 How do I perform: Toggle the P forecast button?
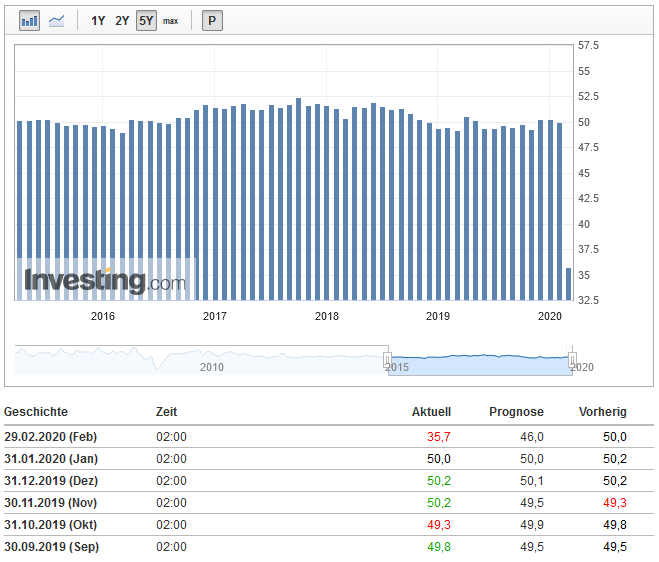coord(212,21)
